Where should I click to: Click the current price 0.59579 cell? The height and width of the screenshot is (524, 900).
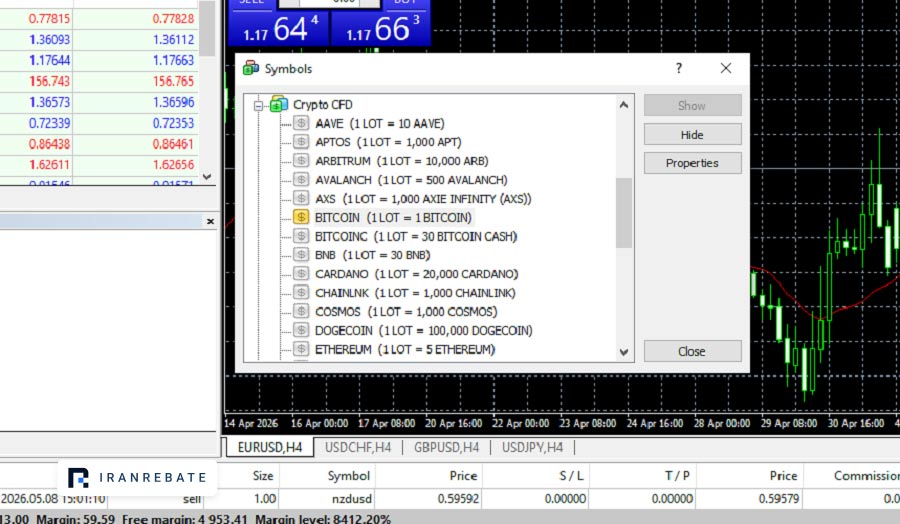[x=778, y=499]
